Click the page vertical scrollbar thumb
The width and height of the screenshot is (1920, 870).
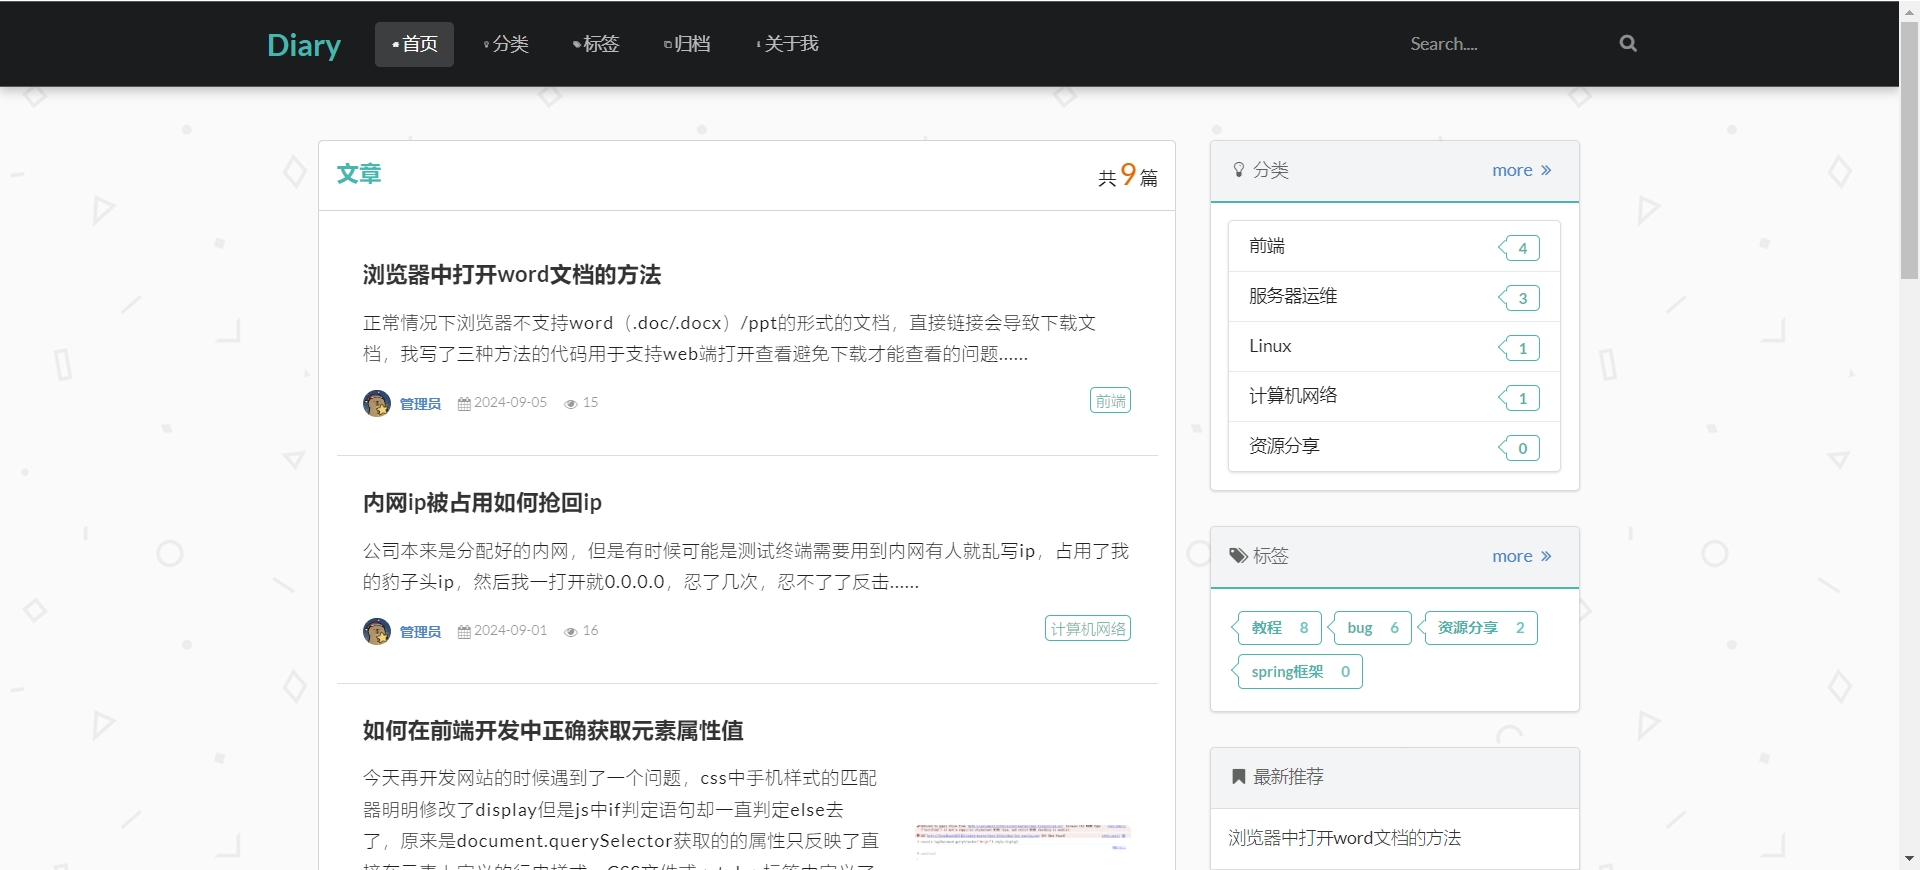click(1909, 150)
